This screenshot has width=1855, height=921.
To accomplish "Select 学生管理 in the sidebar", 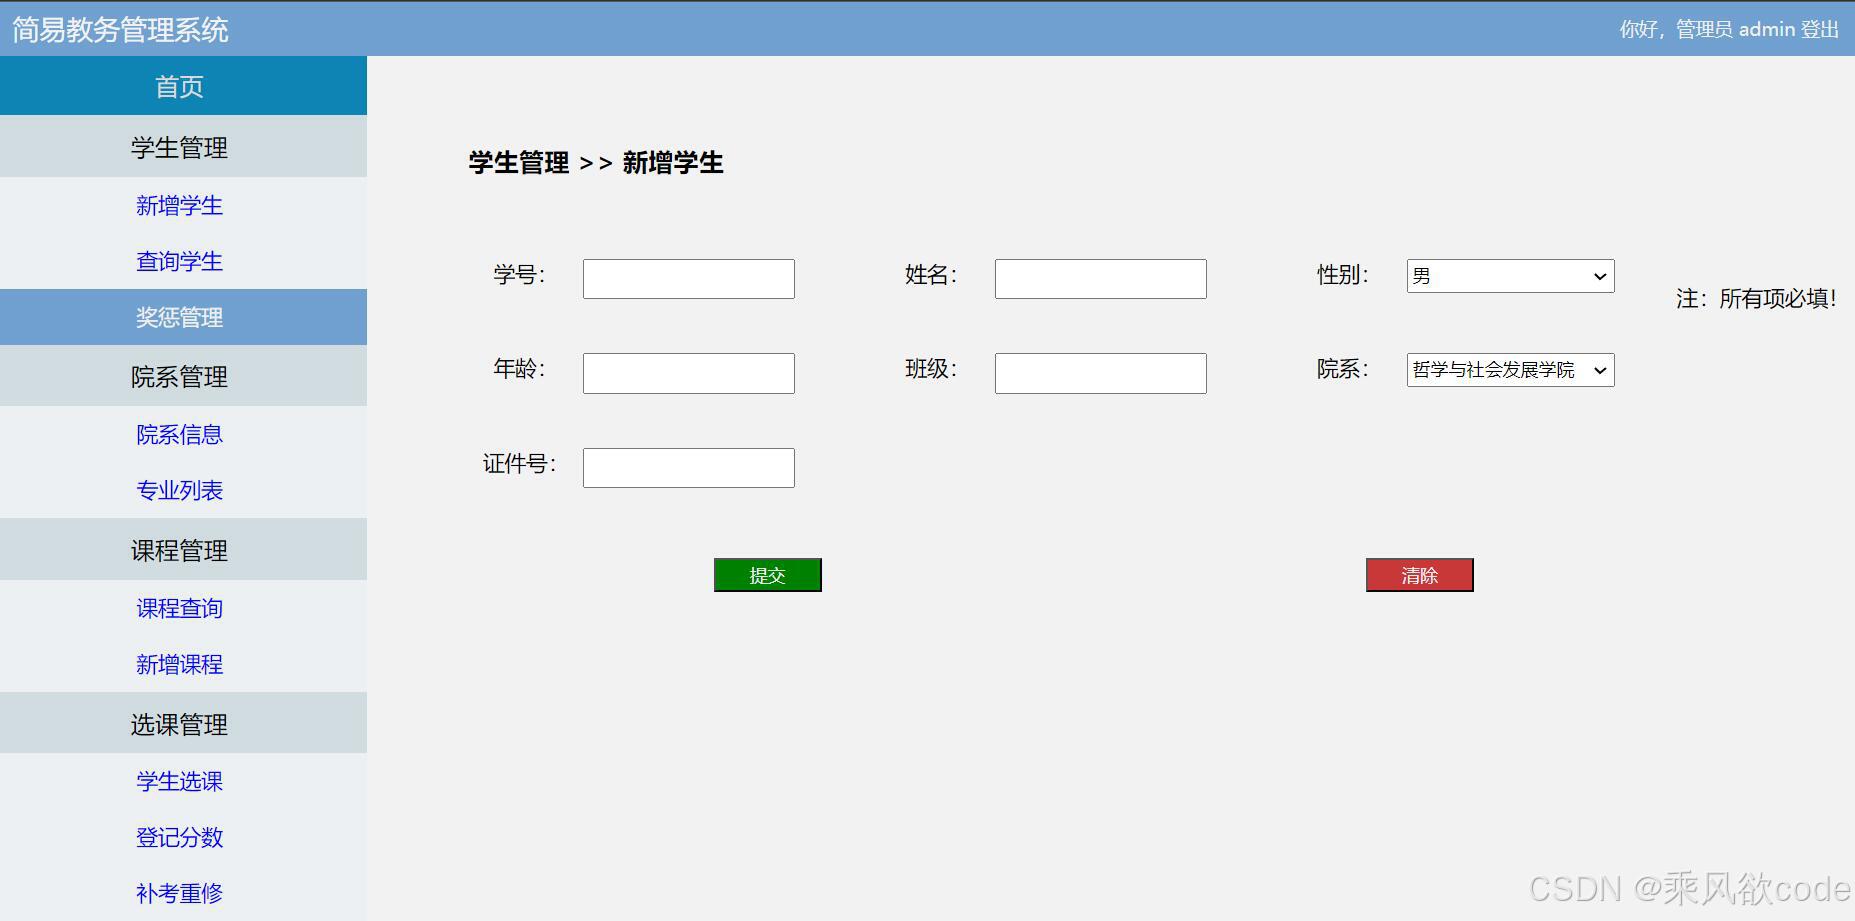I will [x=181, y=146].
